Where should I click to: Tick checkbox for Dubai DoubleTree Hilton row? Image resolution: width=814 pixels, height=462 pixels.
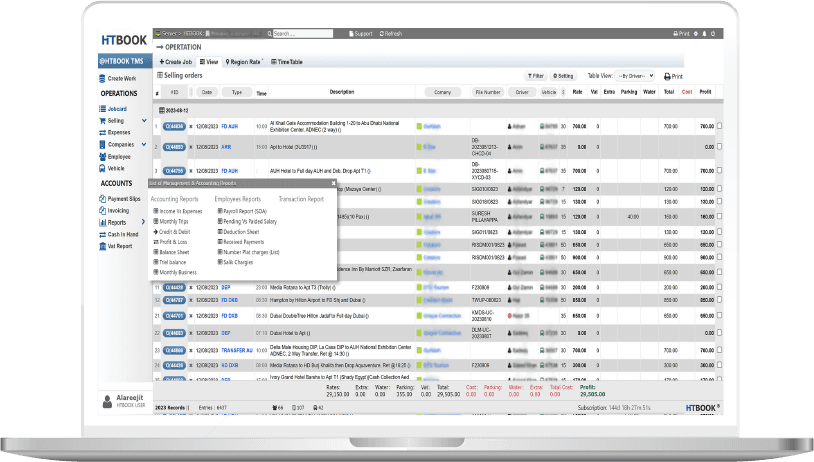click(720, 316)
